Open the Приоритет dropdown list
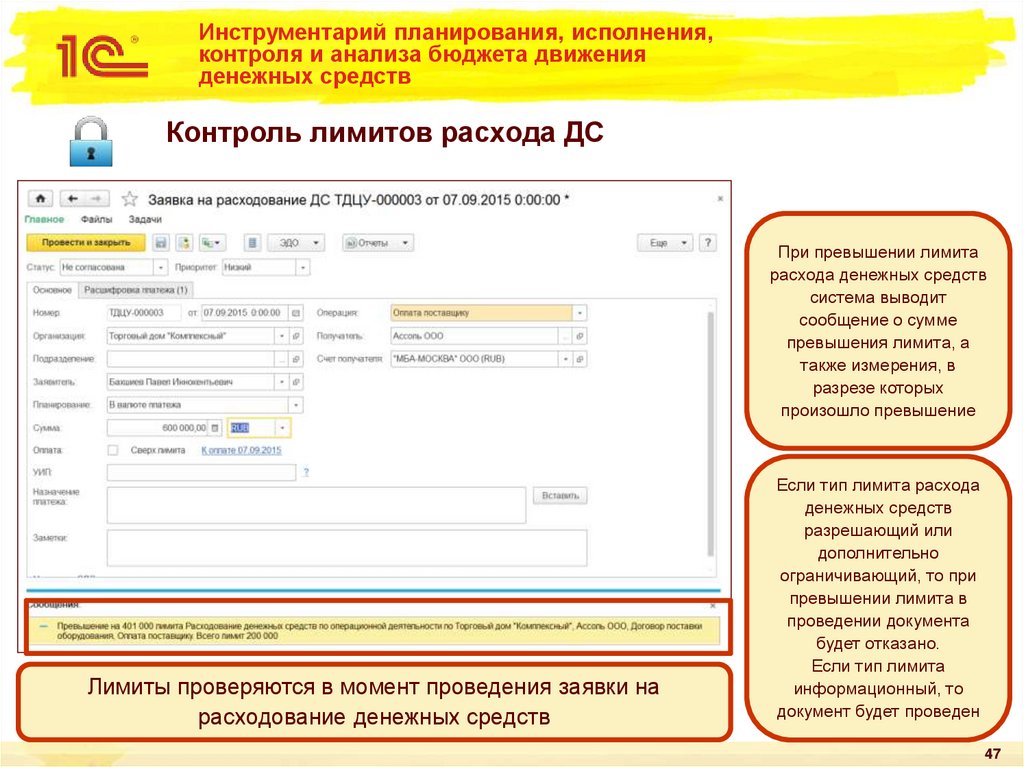This screenshot has width=1024, height=767. click(x=302, y=267)
